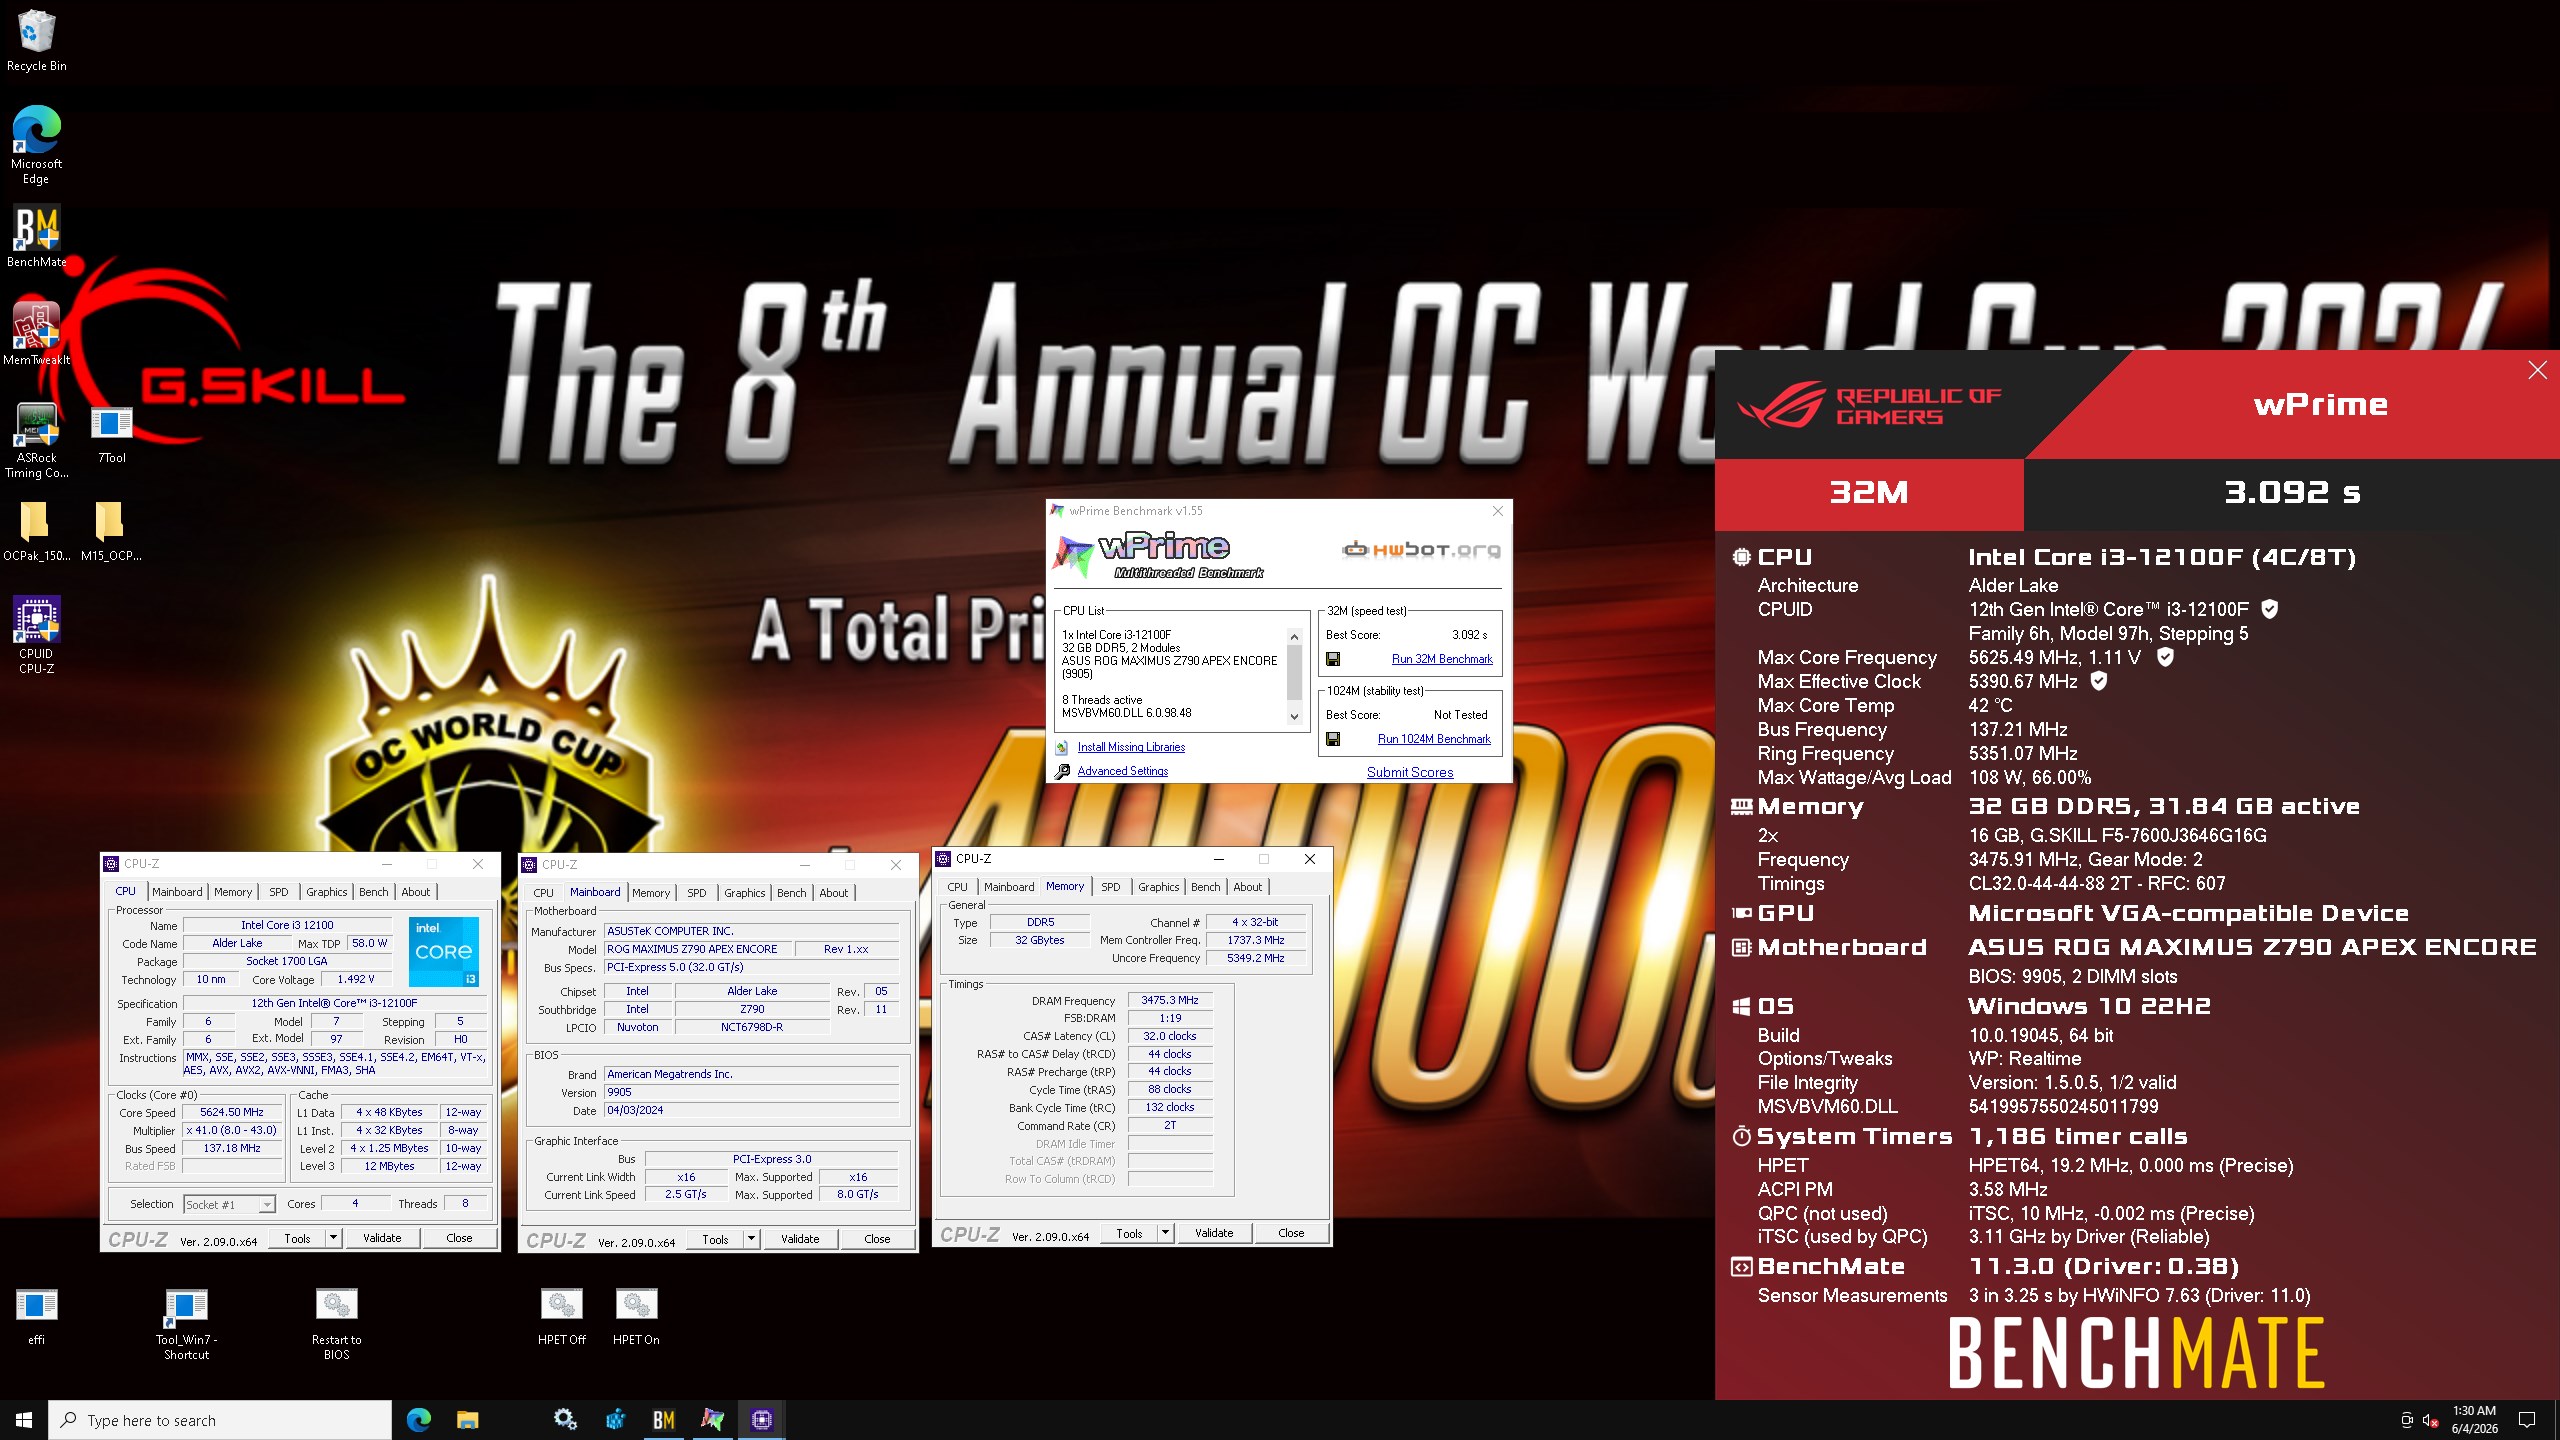Click the Advanced Settings wrench icon in wPrime
2560x1440 pixels.
(x=1062, y=771)
